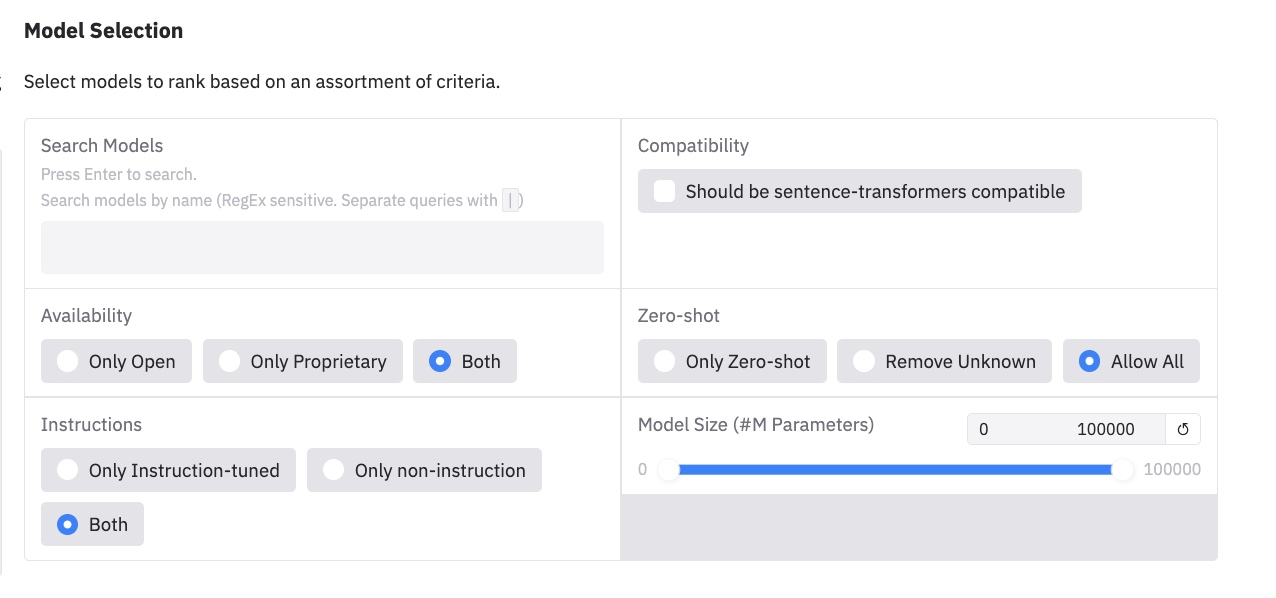Click the maximum model size field showing 100000
Image resolution: width=1276 pixels, height=598 pixels.
(1105, 429)
